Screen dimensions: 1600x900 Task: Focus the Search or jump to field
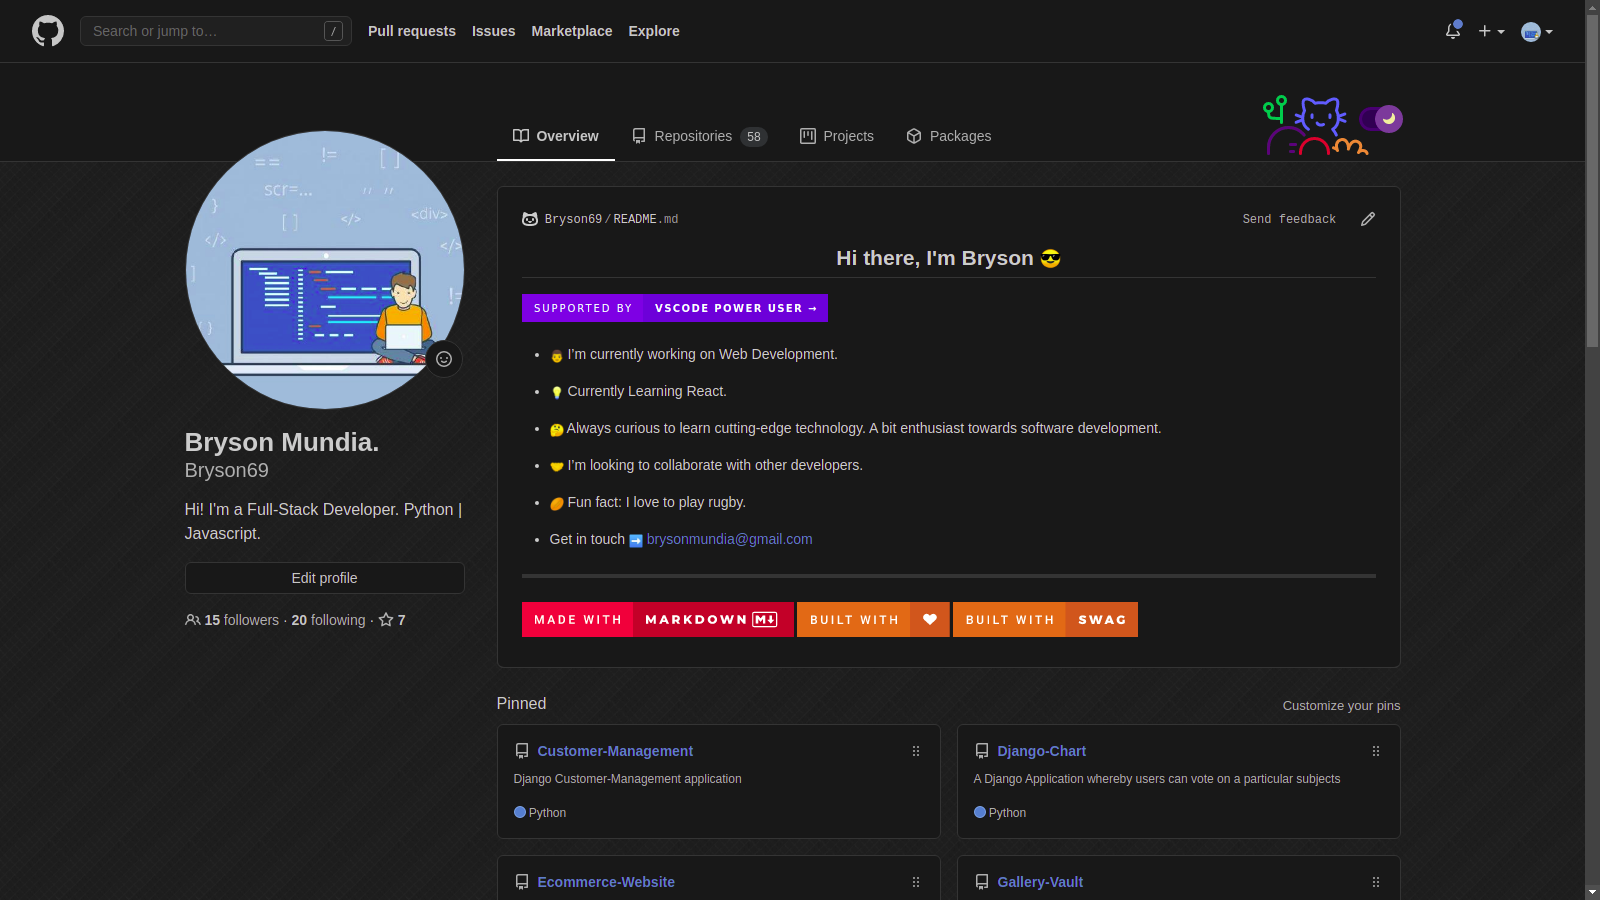tap(216, 31)
